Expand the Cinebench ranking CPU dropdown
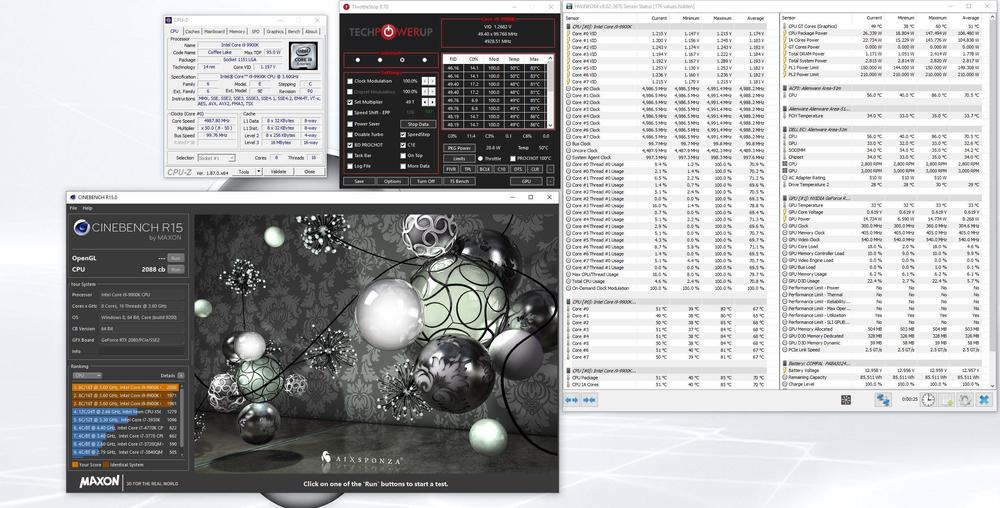The width and height of the screenshot is (1000, 508). click(99, 375)
